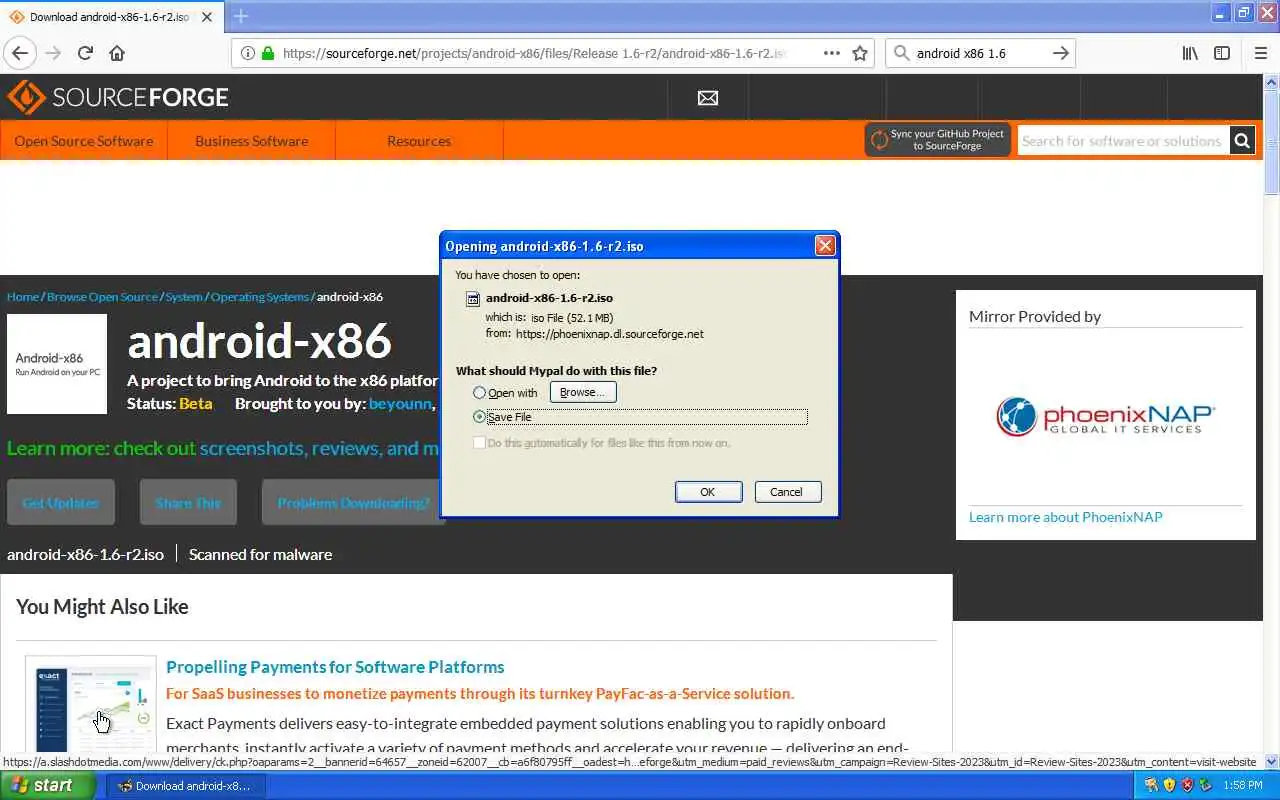Click the SourceForge search magnifier button

tap(1242, 141)
